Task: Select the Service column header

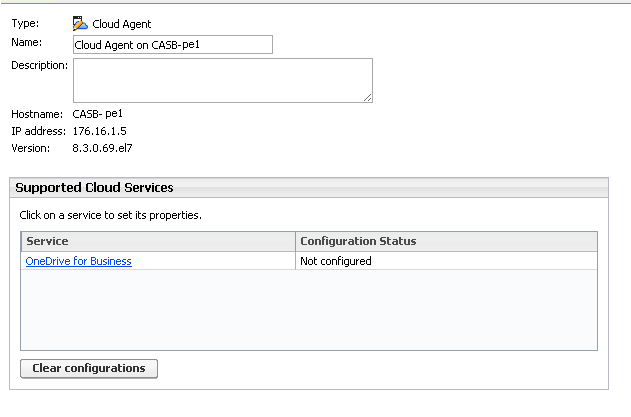Action: tap(158, 241)
